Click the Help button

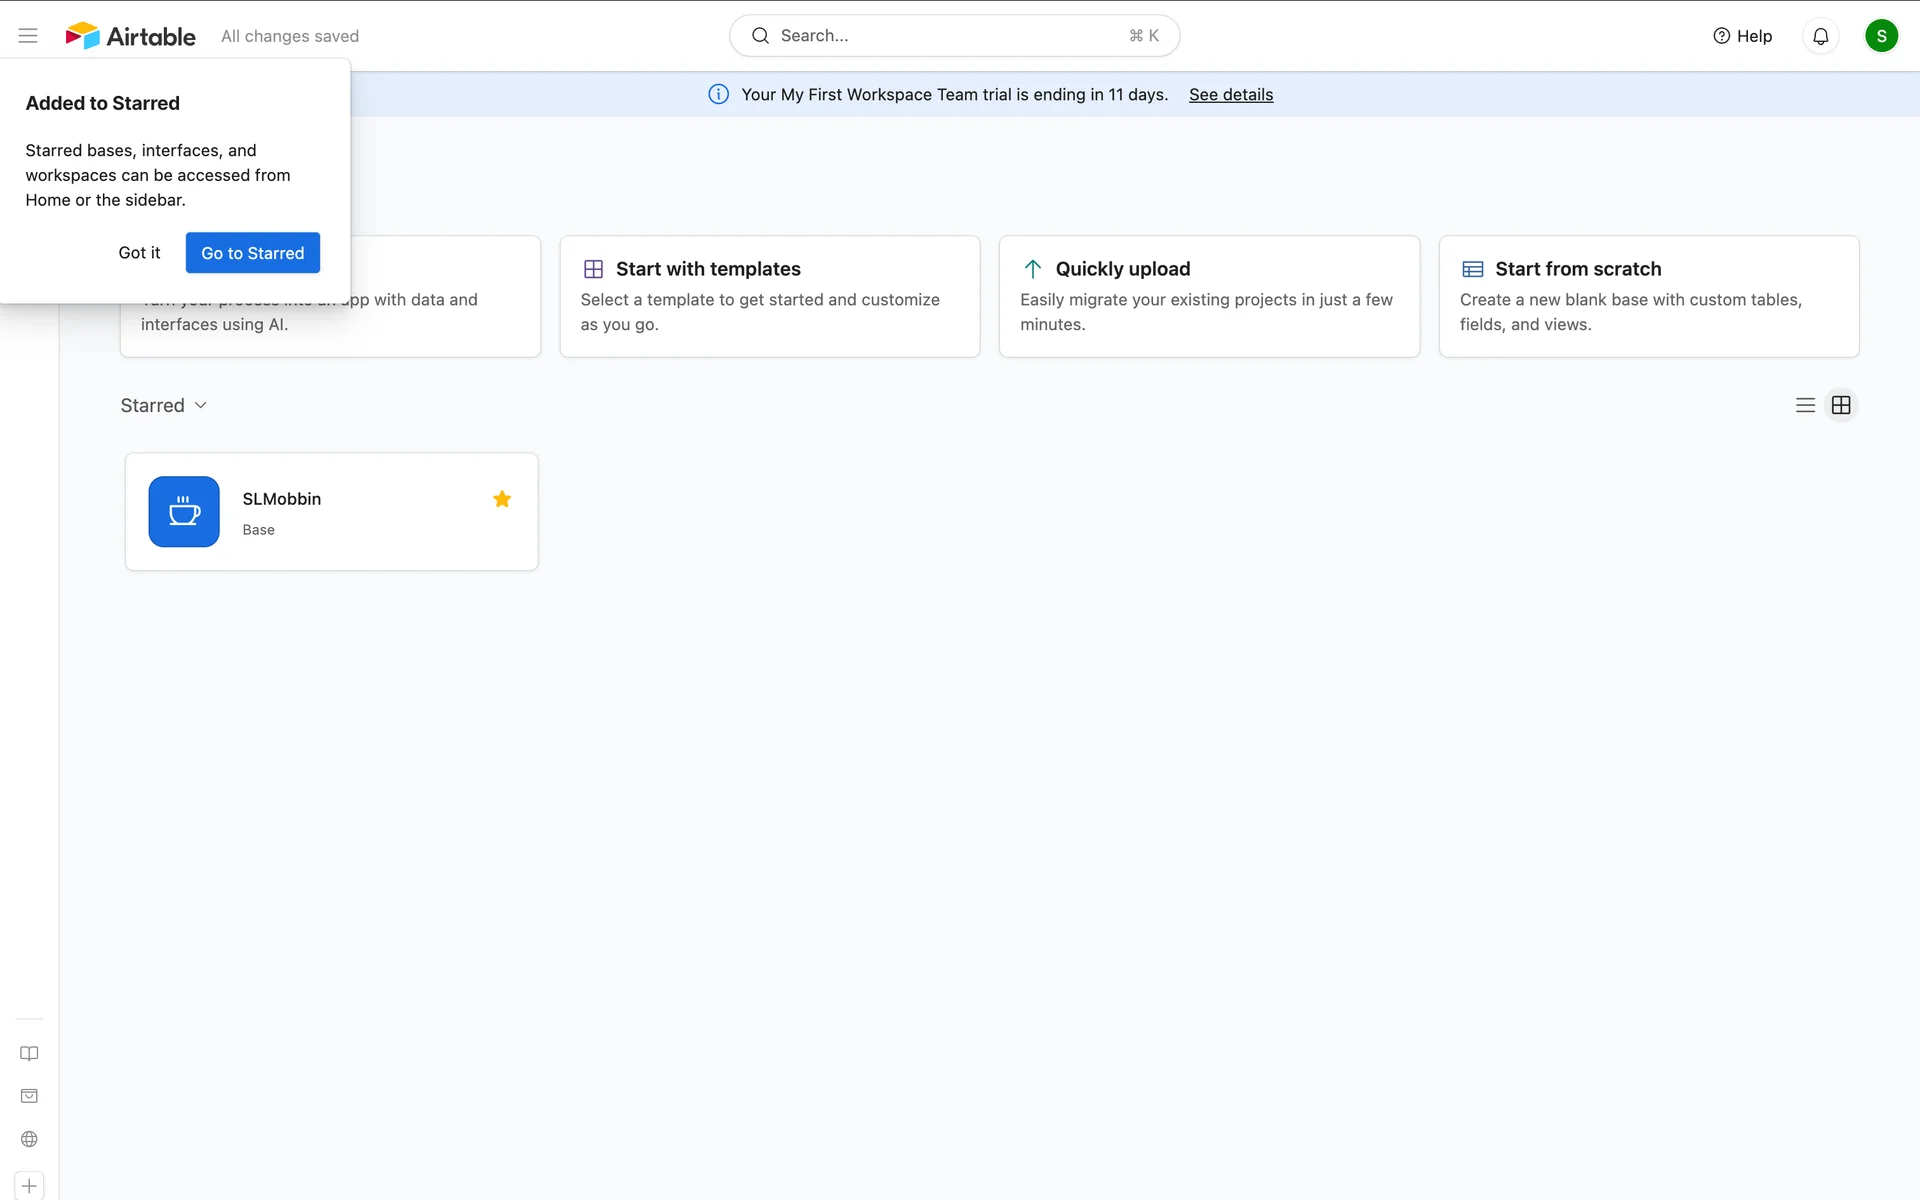(1742, 36)
